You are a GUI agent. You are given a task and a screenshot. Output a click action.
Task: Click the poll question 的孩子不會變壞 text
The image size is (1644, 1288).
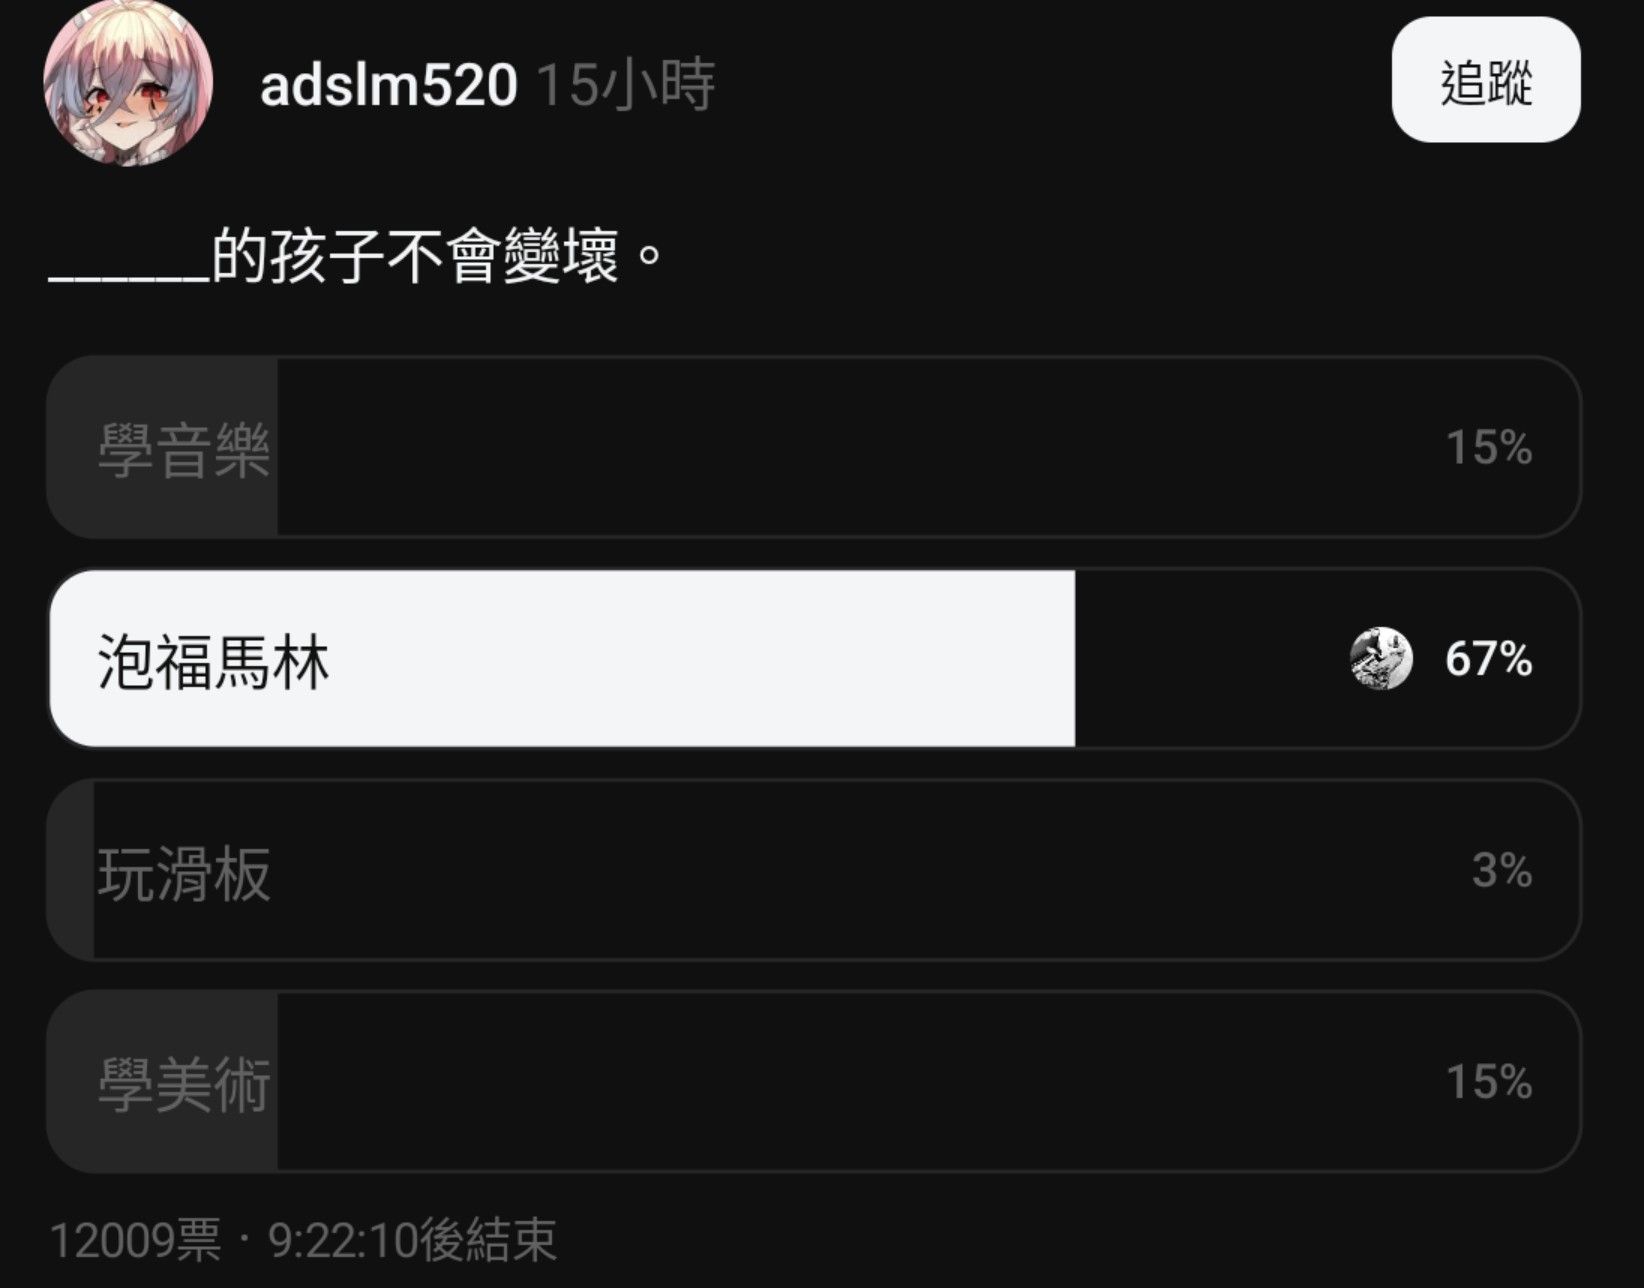point(416,258)
